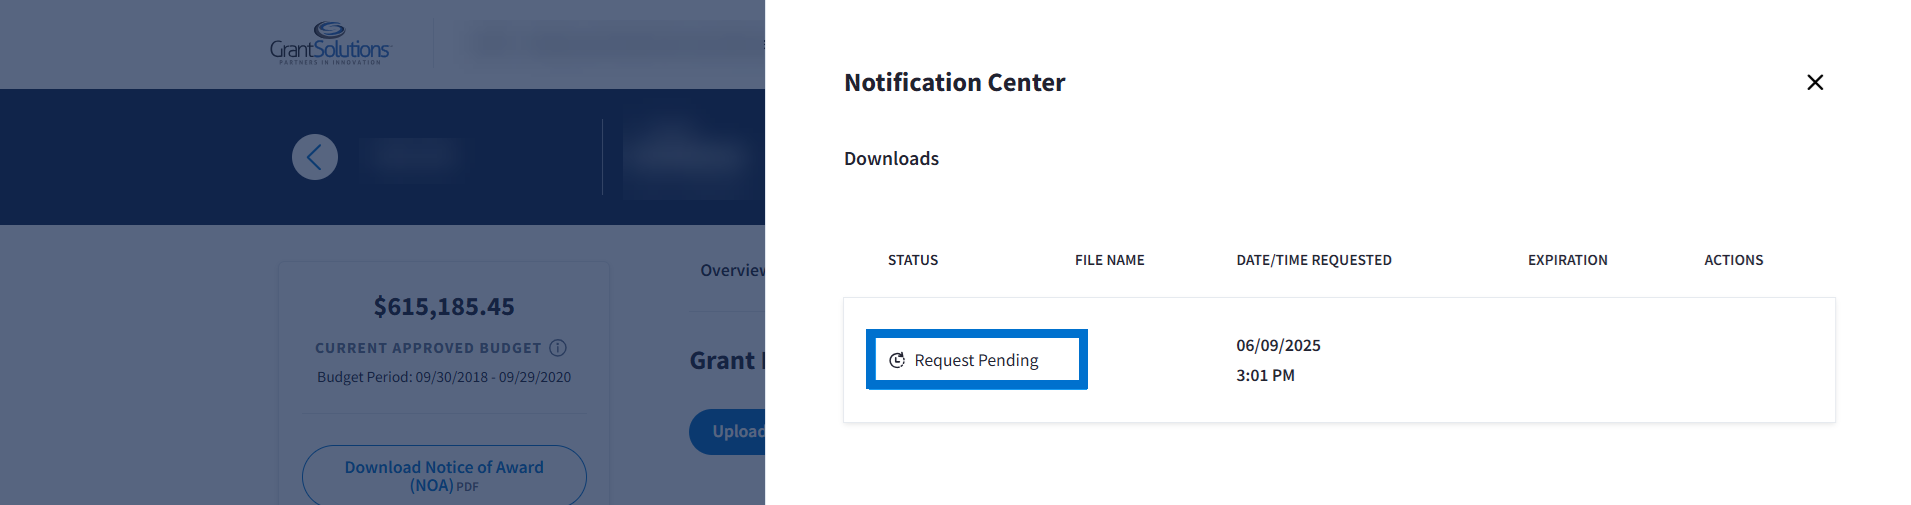Click the ACTIONS column header
This screenshot has width=1911, height=505.
tap(1733, 260)
